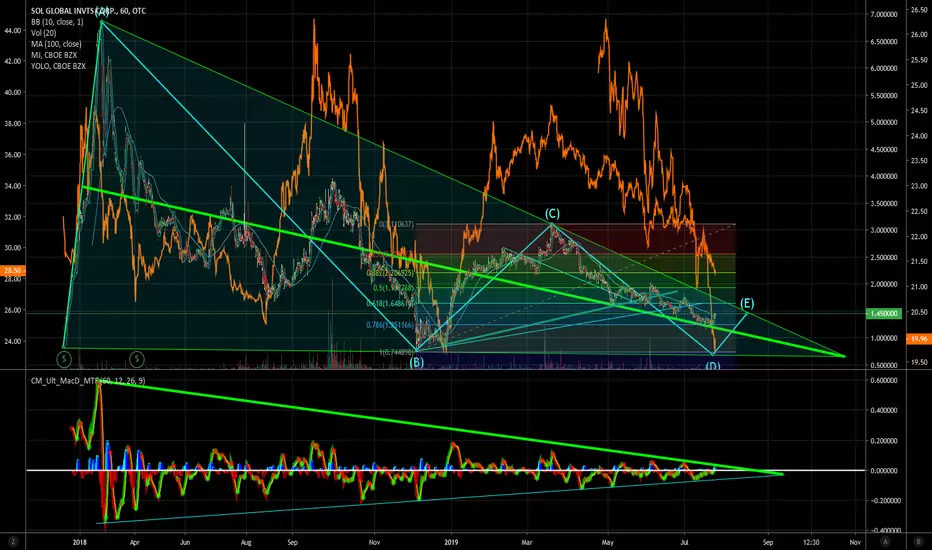Toggle the B scale button at bottom right
This screenshot has height=550, width=932.
tap(918, 542)
